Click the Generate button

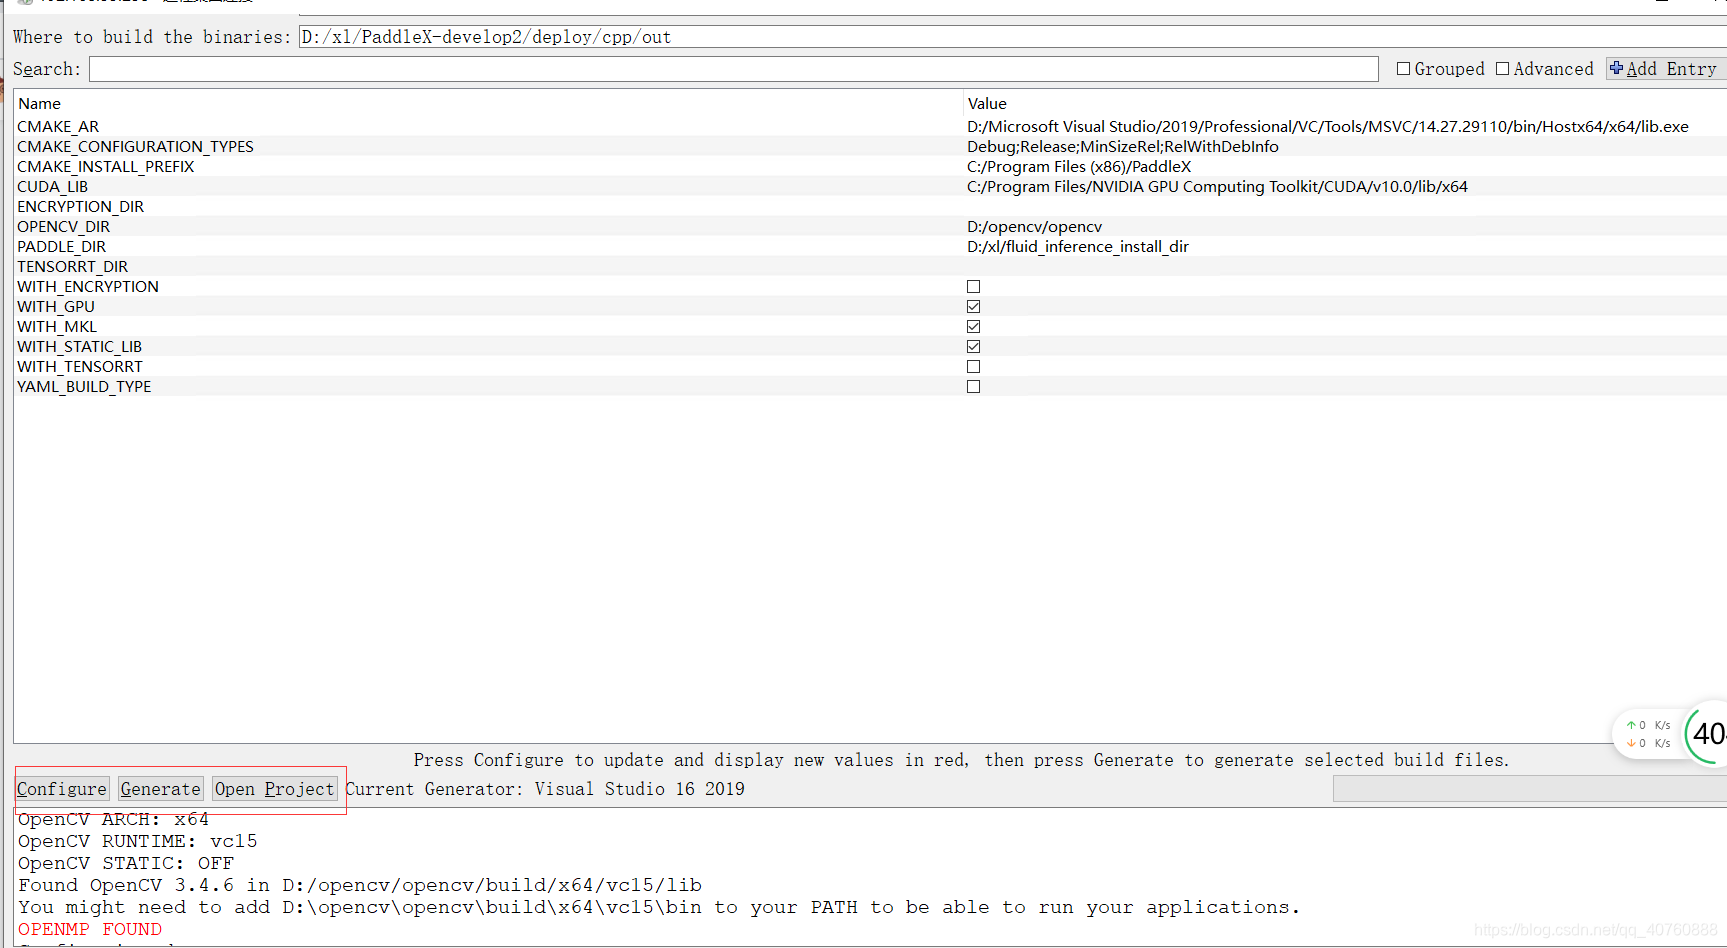click(x=160, y=789)
